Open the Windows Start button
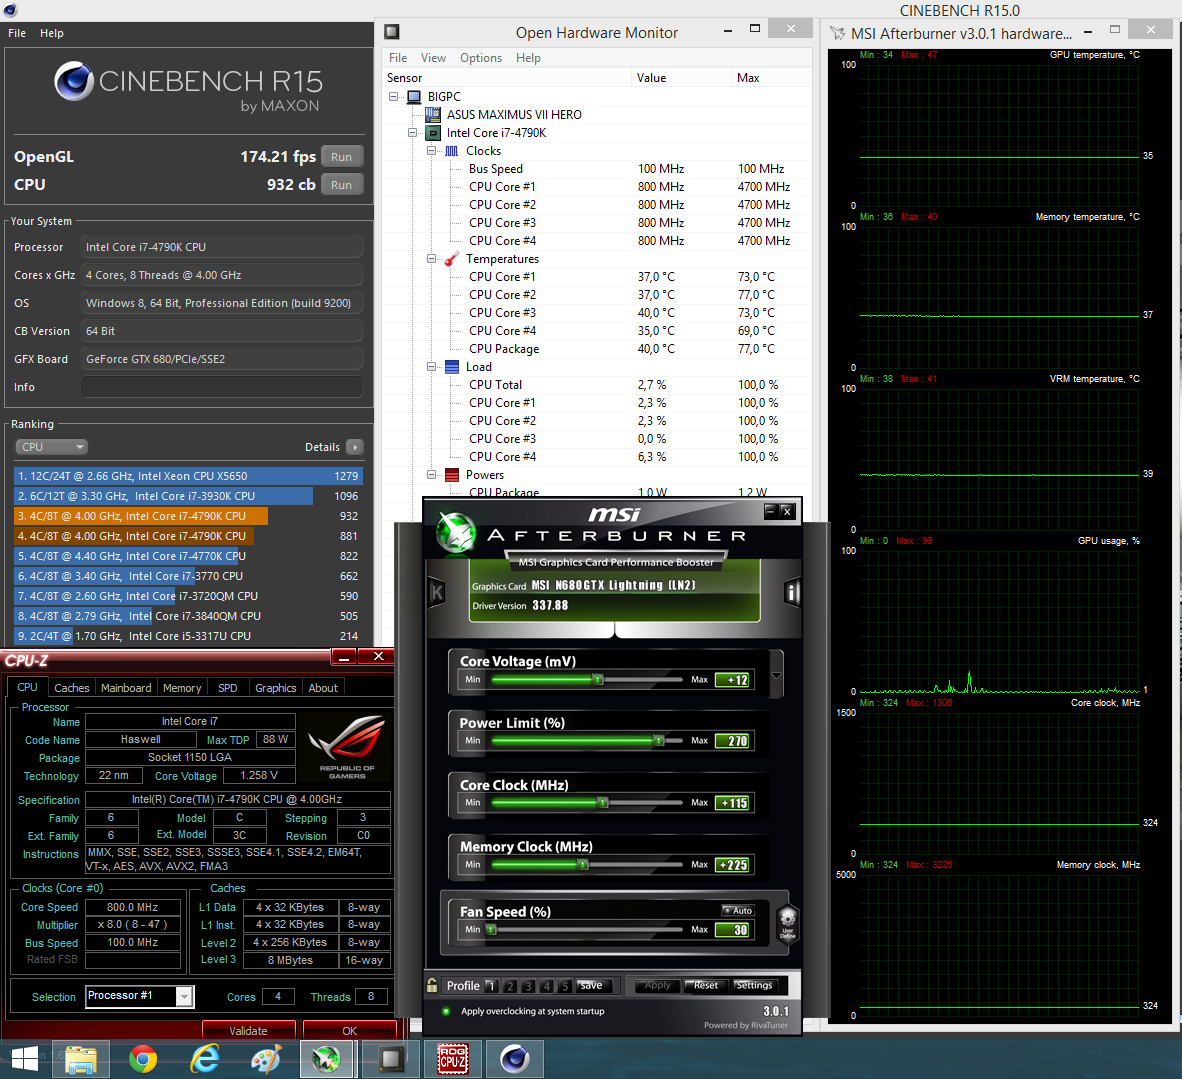Image resolution: width=1182 pixels, height=1079 pixels. click(x=25, y=1059)
